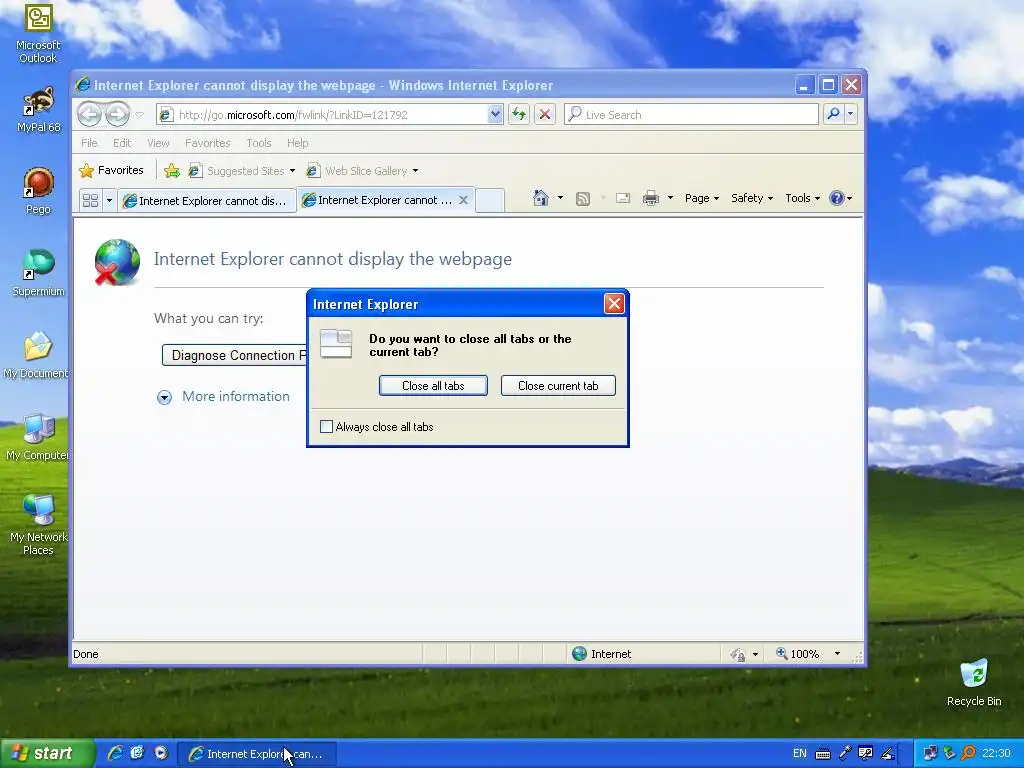The image size is (1024, 768).
Task: Open the Help menu
Action: point(297,143)
